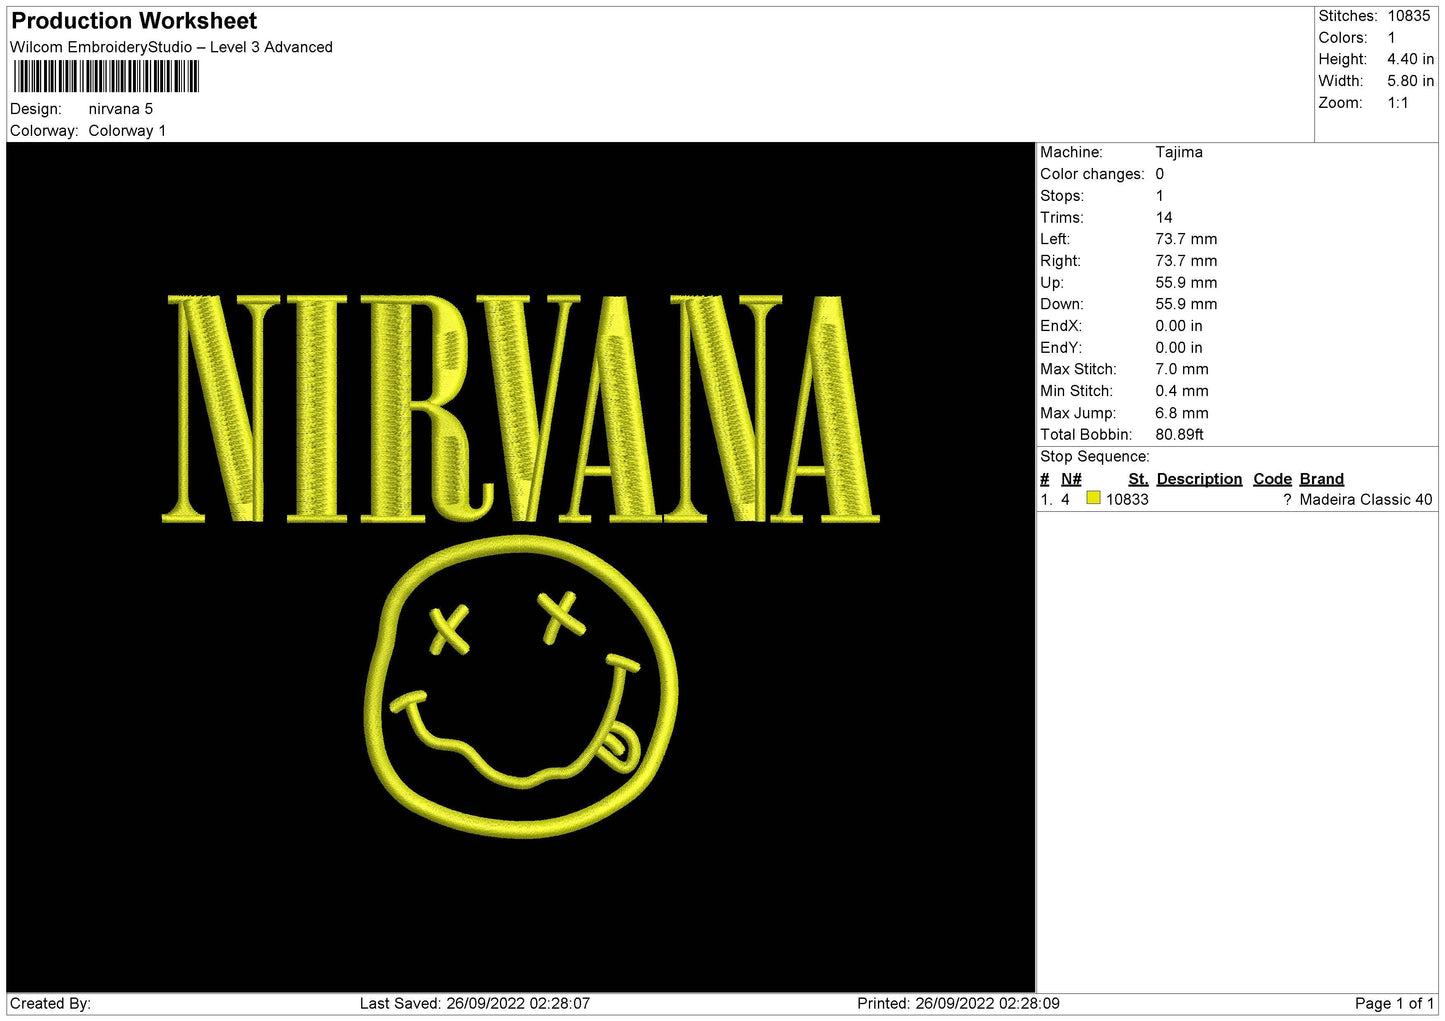Click the Nirvana embroidery design preview
The height and width of the screenshot is (1021, 1445).
click(x=521, y=567)
